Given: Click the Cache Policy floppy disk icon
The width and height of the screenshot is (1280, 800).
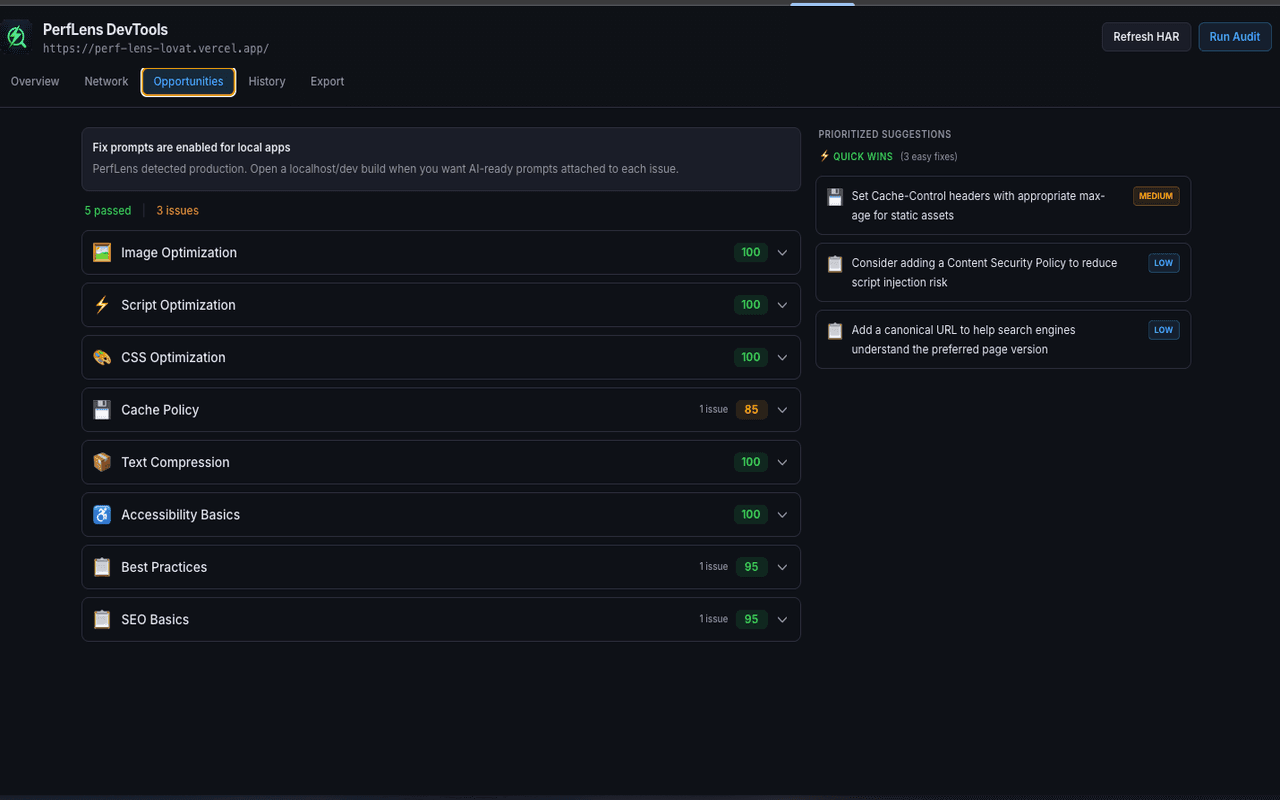Looking at the screenshot, I should click(102, 410).
